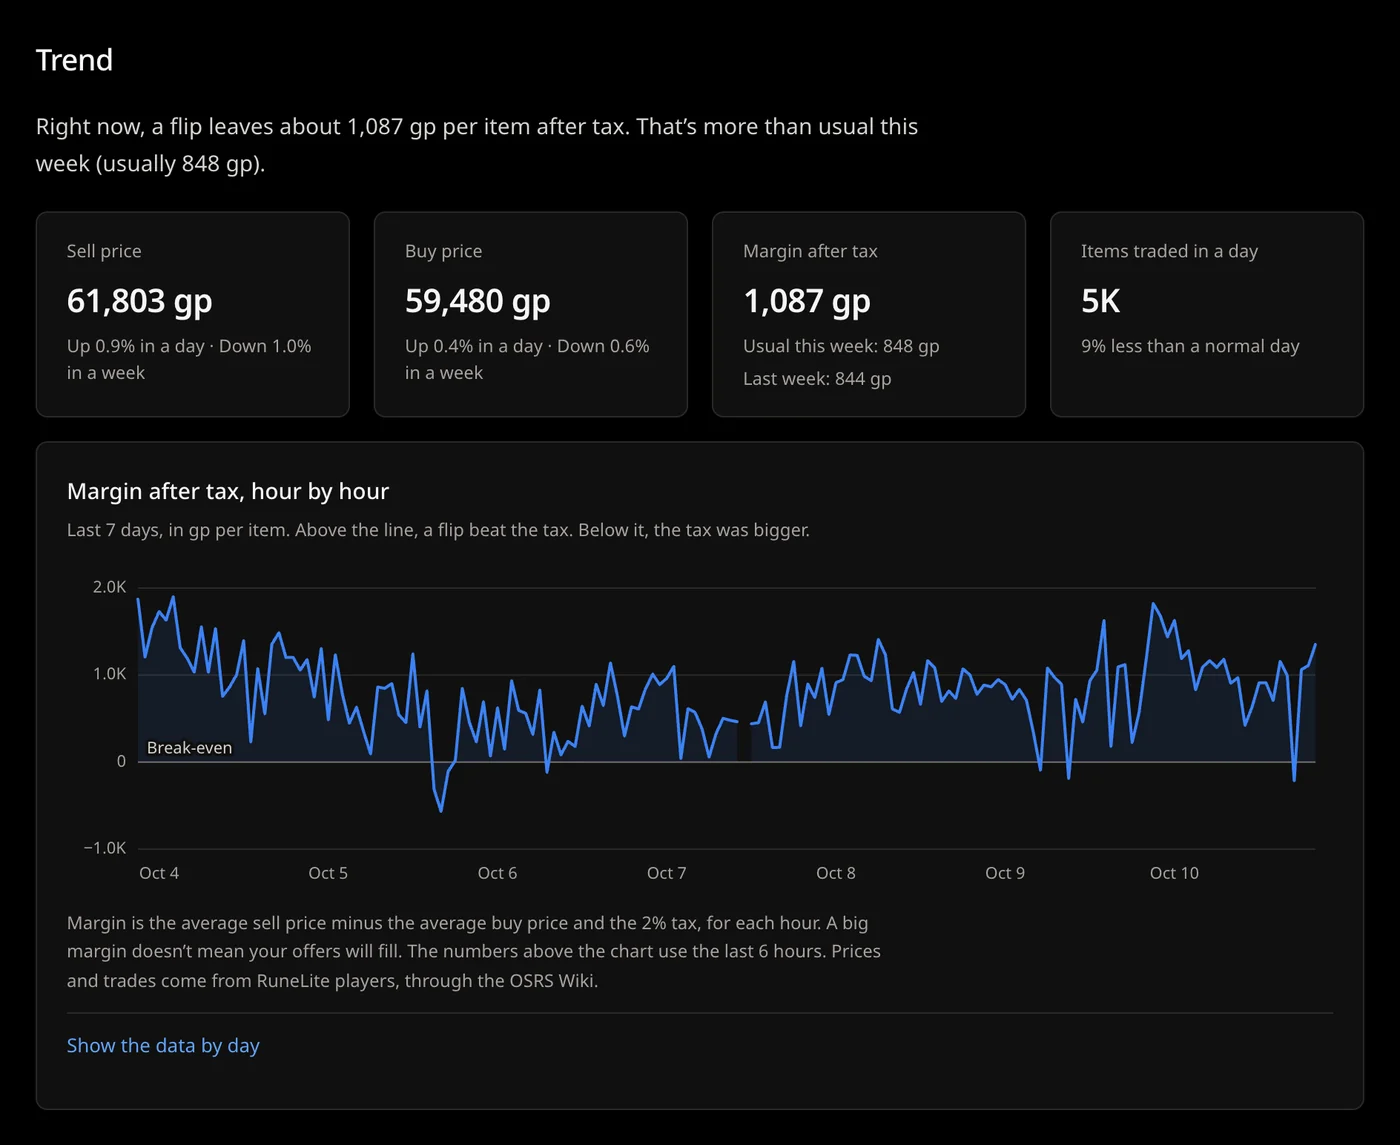The height and width of the screenshot is (1145, 1400).
Task: Click the Oct 6 date label
Action: 497,873
